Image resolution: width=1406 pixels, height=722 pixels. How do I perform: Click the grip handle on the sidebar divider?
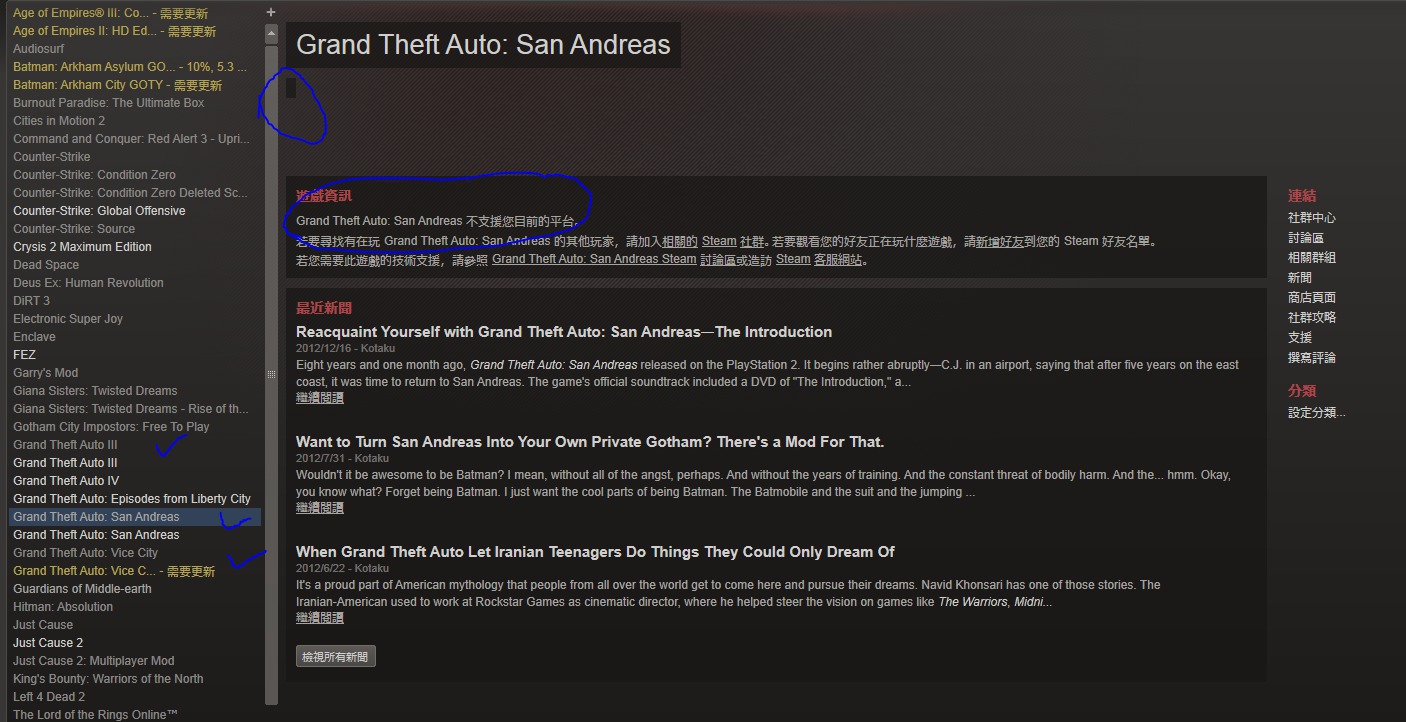coord(271,374)
